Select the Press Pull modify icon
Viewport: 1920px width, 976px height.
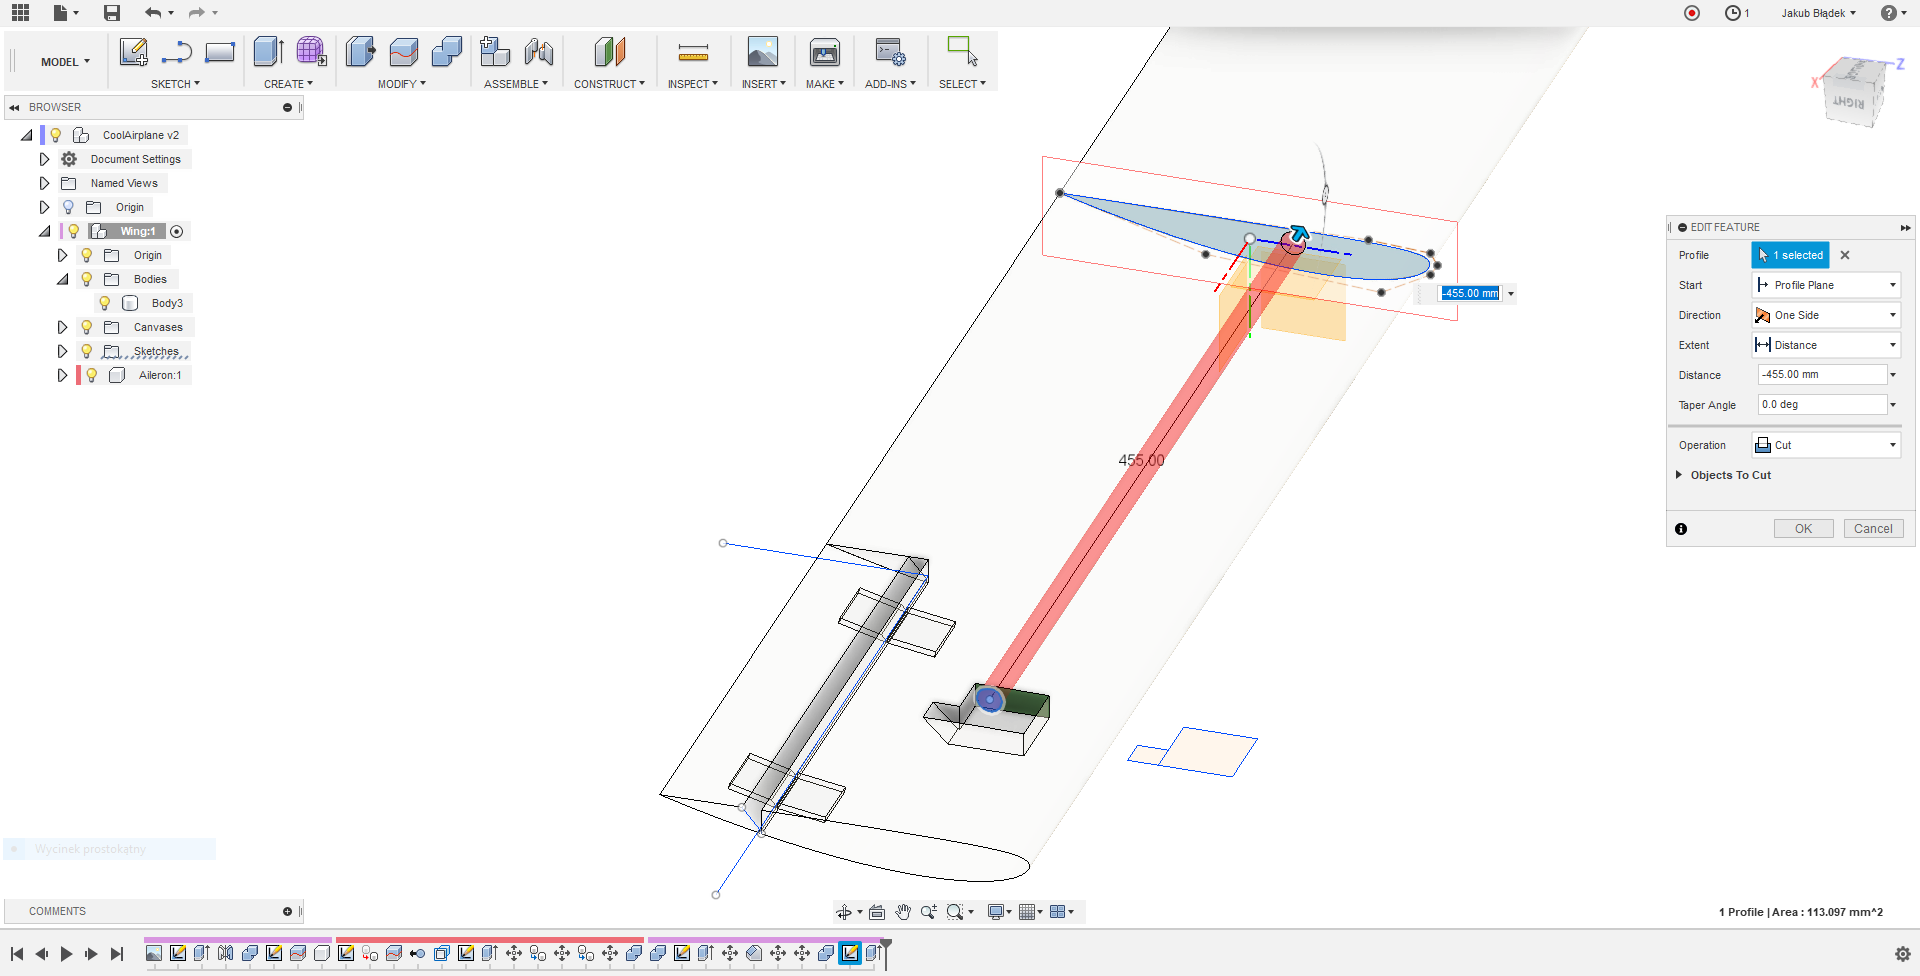click(360, 52)
